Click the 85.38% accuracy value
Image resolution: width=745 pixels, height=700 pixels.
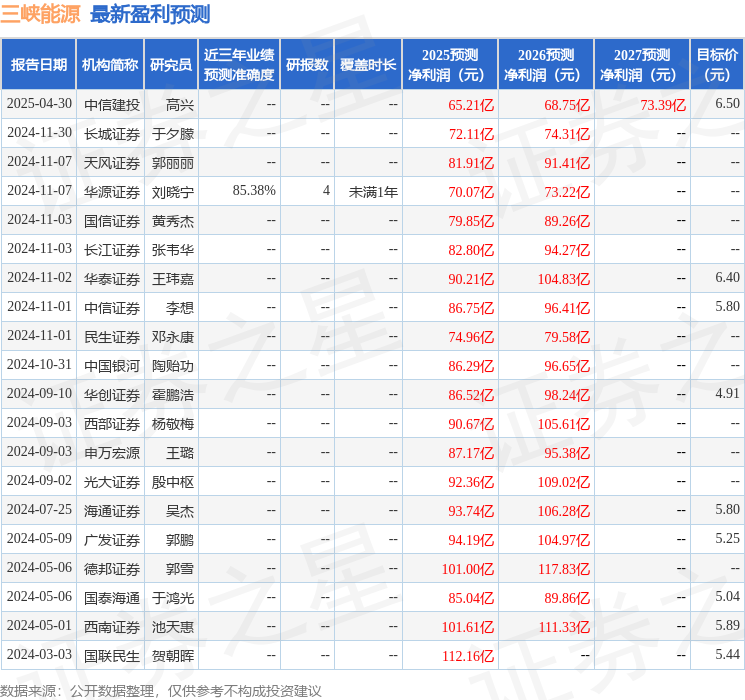pos(254,191)
